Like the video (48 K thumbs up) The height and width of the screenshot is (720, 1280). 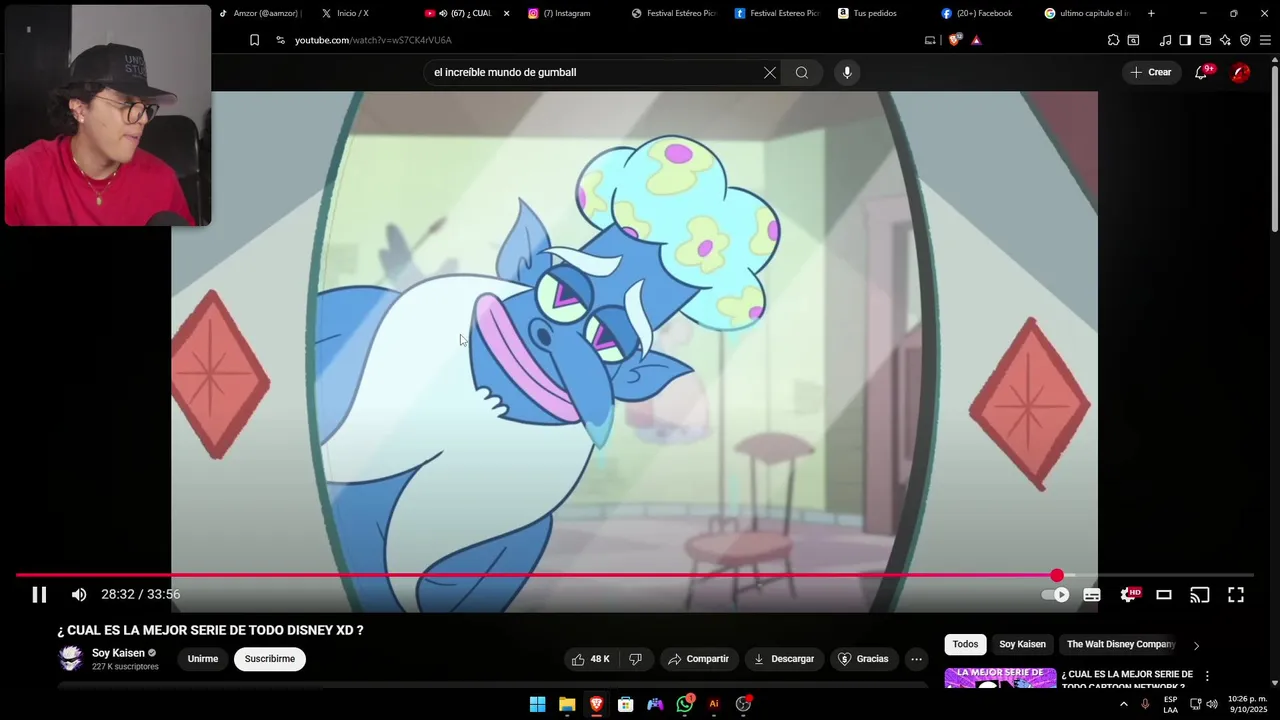pyautogui.click(x=590, y=659)
